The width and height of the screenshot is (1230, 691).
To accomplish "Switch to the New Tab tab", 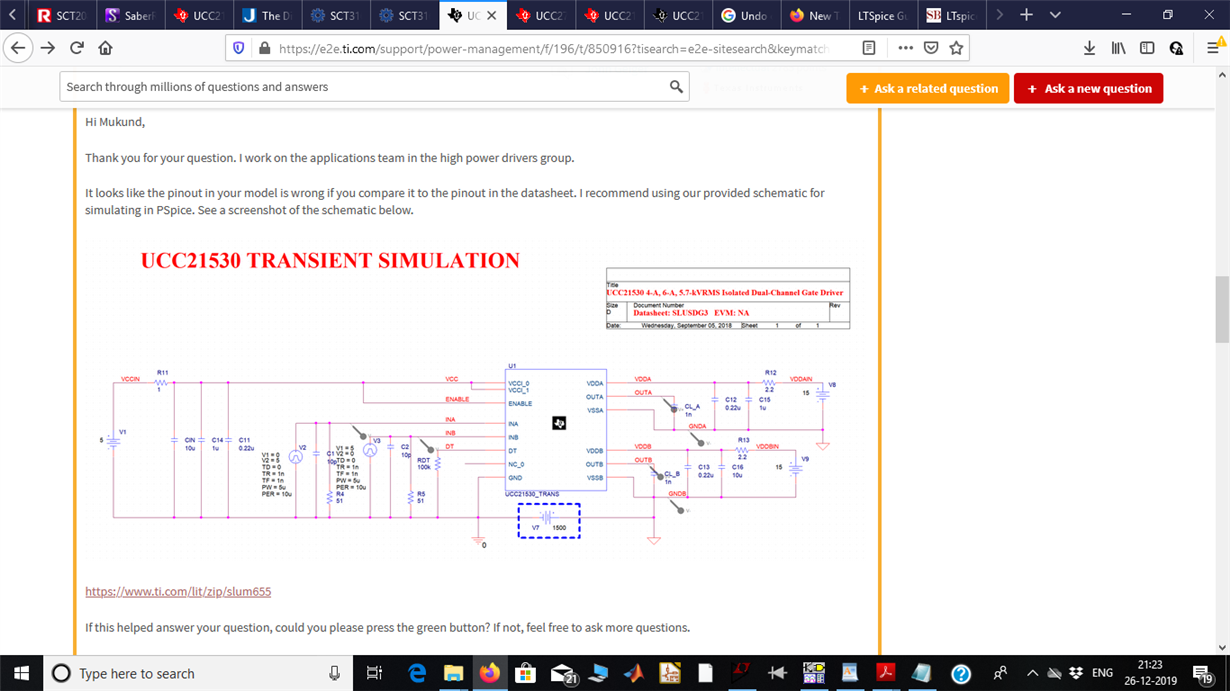I will coord(814,16).
